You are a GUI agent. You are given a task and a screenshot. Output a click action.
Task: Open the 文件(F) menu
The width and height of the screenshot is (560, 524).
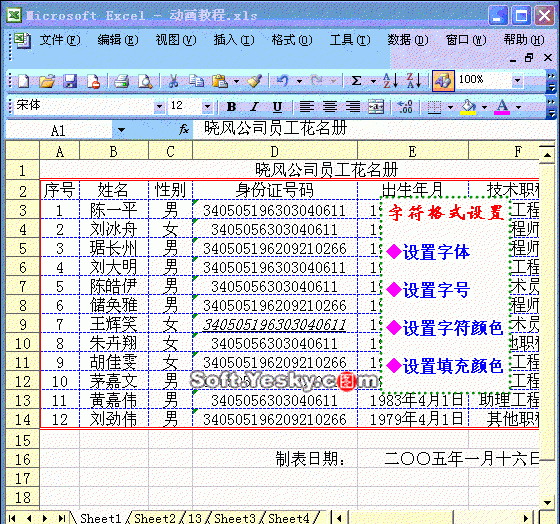(60, 40)
